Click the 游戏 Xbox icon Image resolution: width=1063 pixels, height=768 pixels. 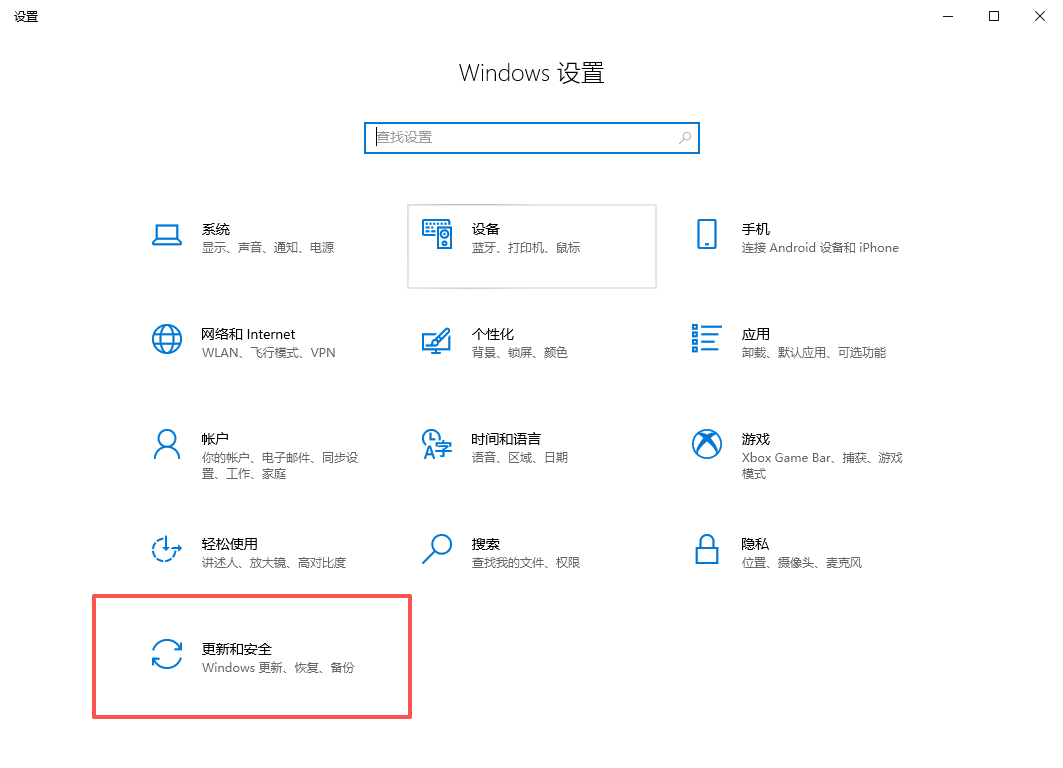706,444
